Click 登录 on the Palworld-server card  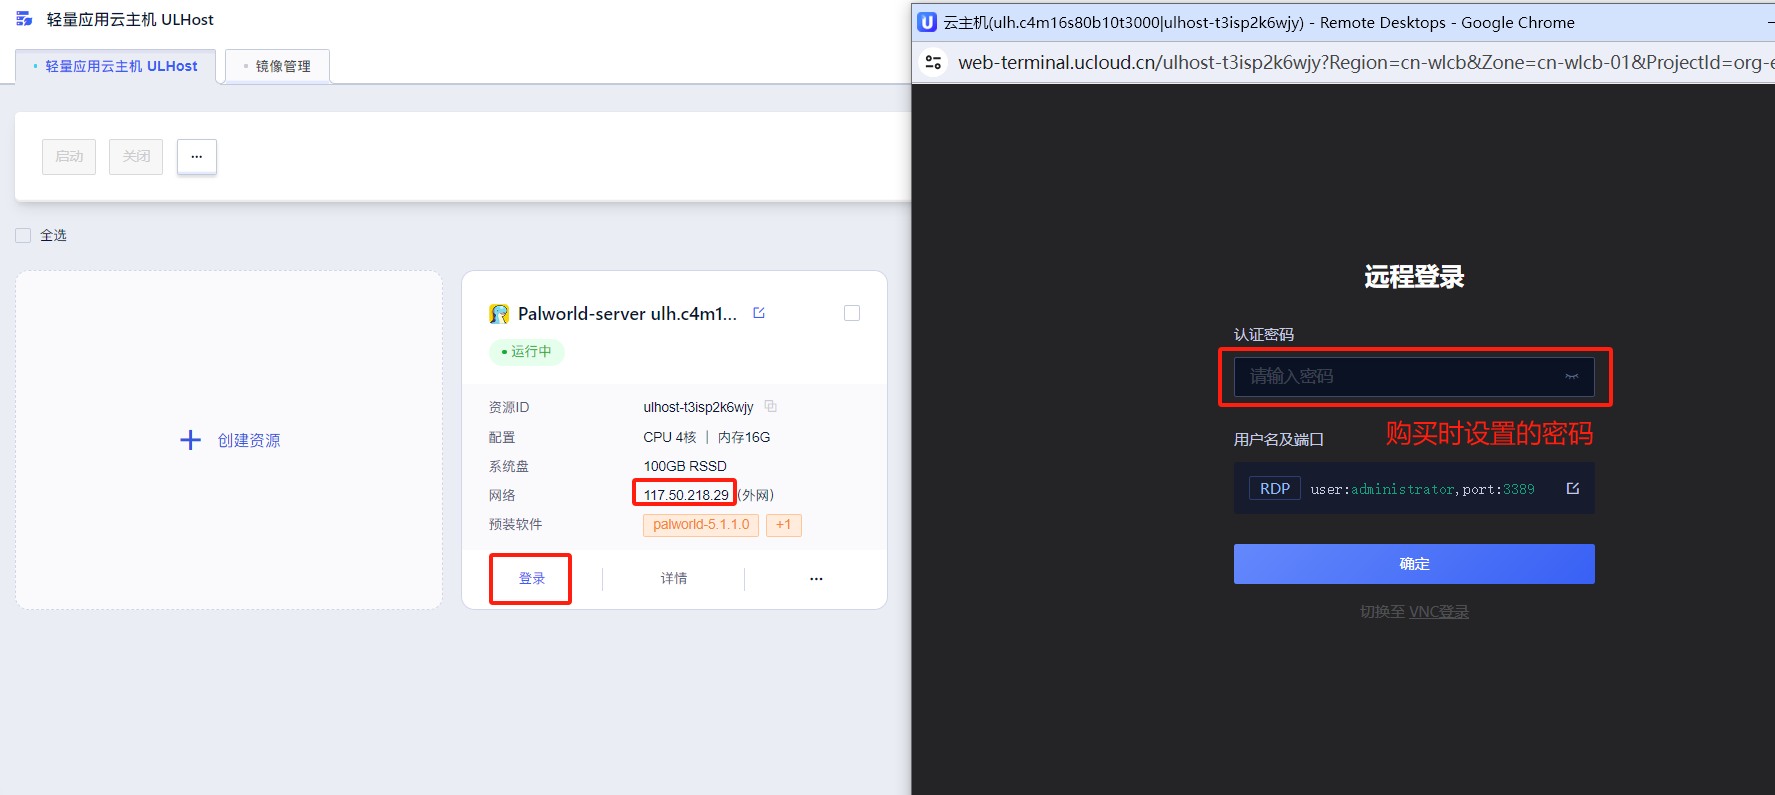tap(531, 579)
